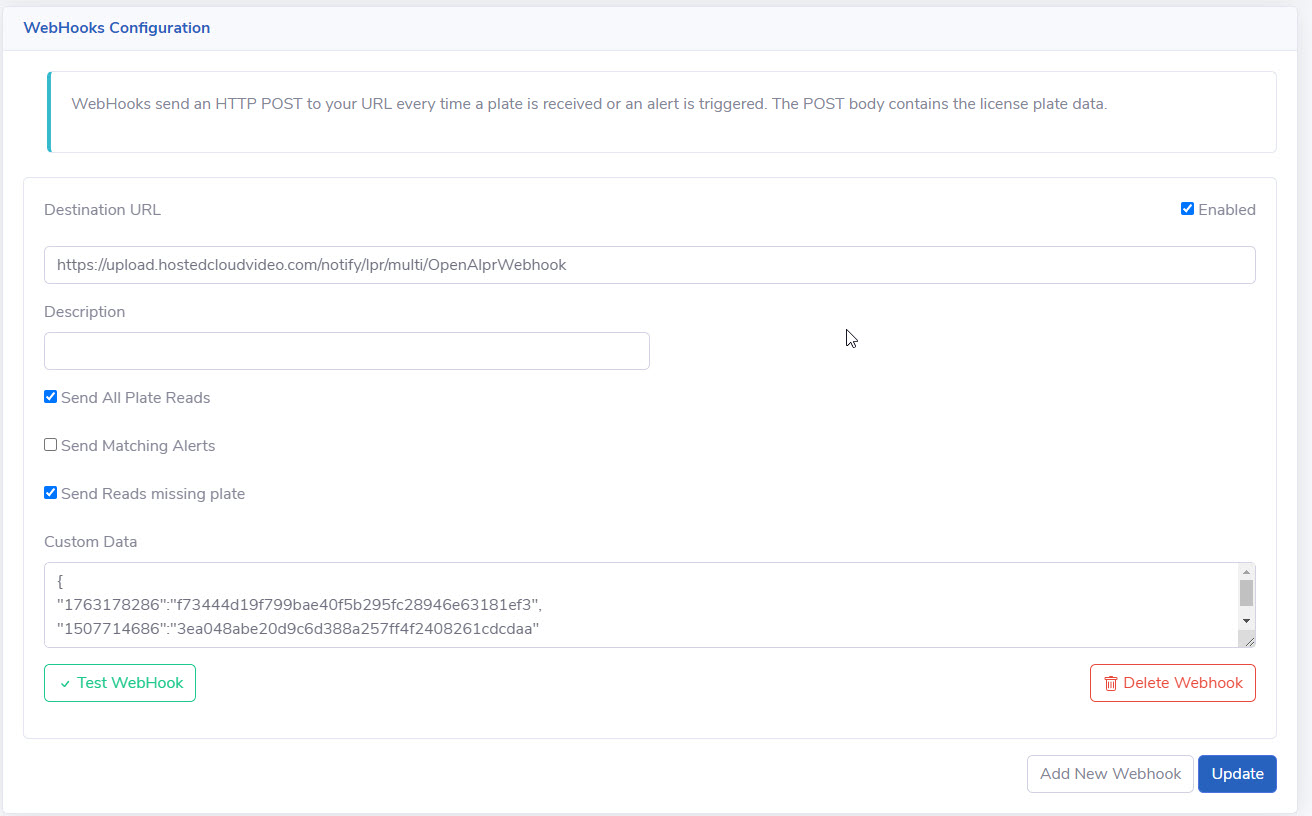
Task: Click the trash icon on Delete Webhook
Action: click(x=1110, y=684)
